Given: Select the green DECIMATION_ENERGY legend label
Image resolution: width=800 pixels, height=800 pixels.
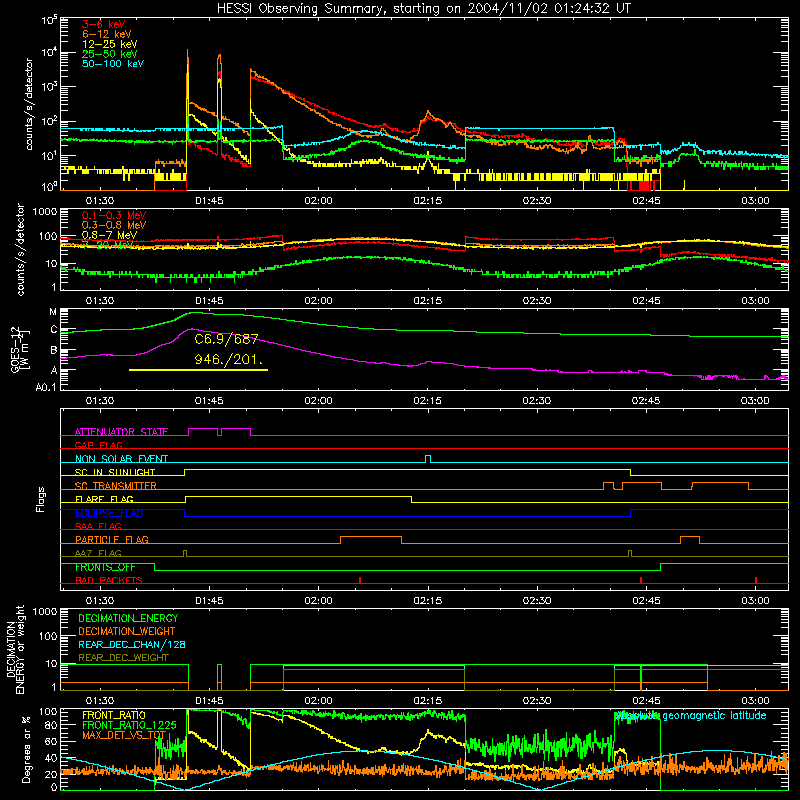Looking at the screenshot, I should point(128,618).
